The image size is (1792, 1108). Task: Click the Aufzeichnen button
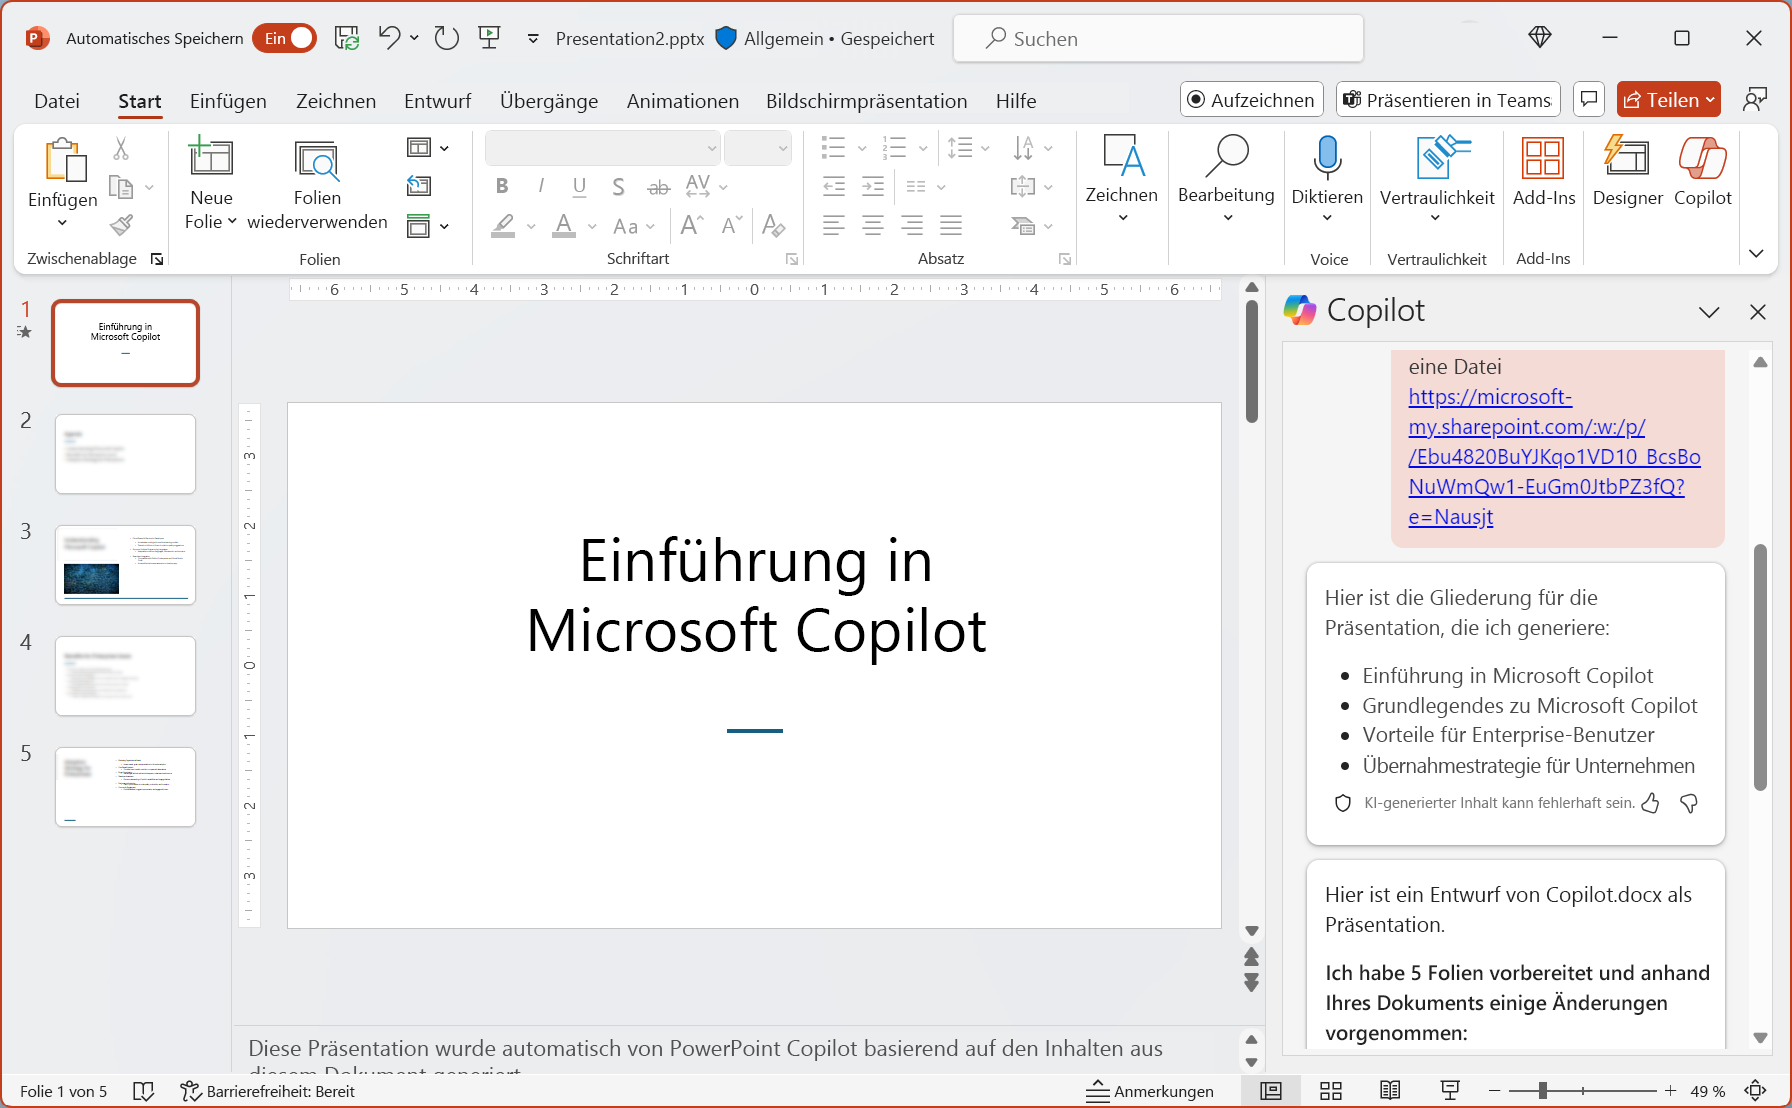tap(1252, 100)
